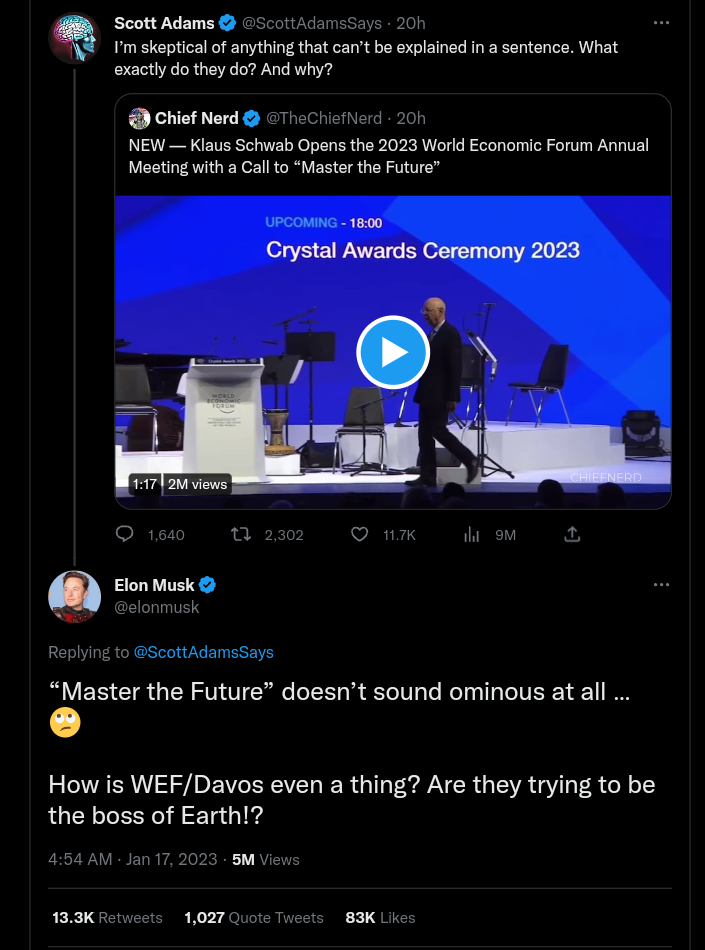Click Chief Nerd's verified badge

(x=252, y=118)
